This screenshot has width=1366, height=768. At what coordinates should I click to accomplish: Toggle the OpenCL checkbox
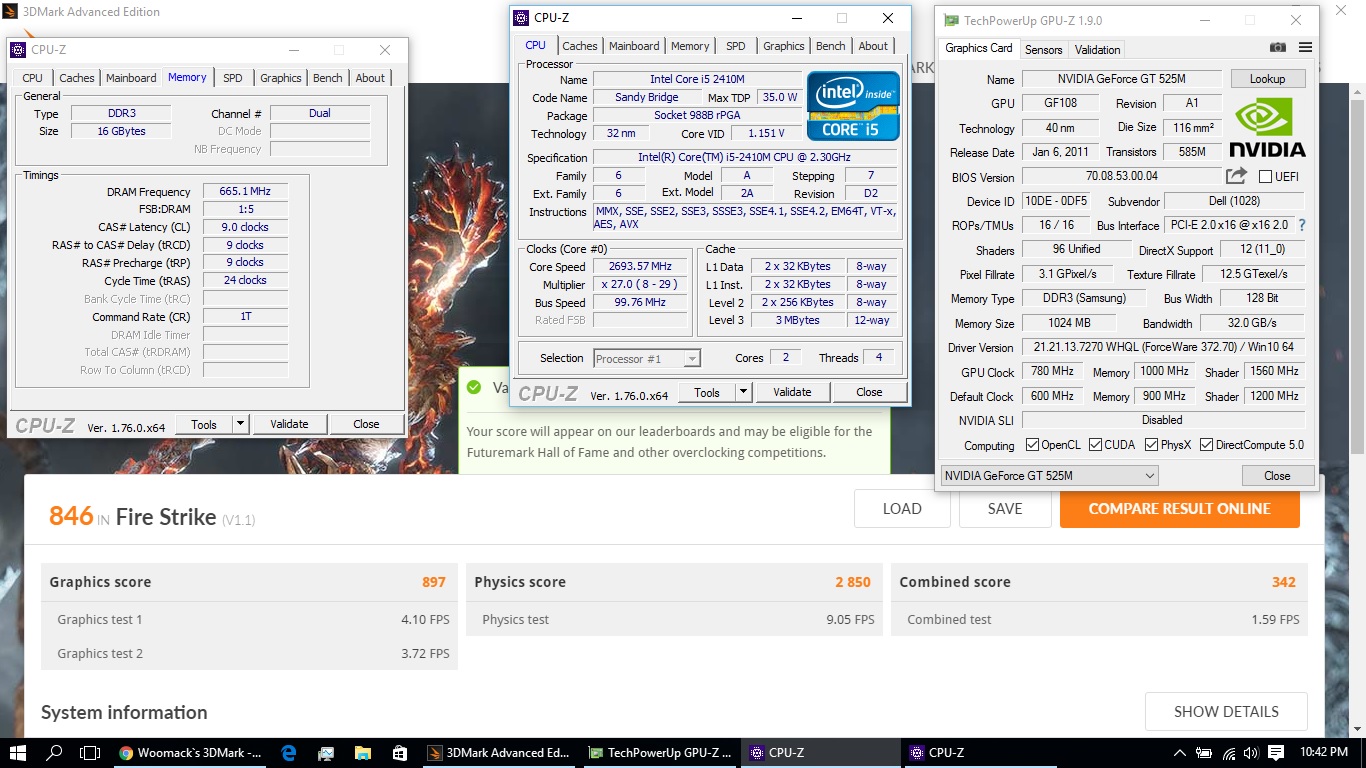tap(1032, 445)
